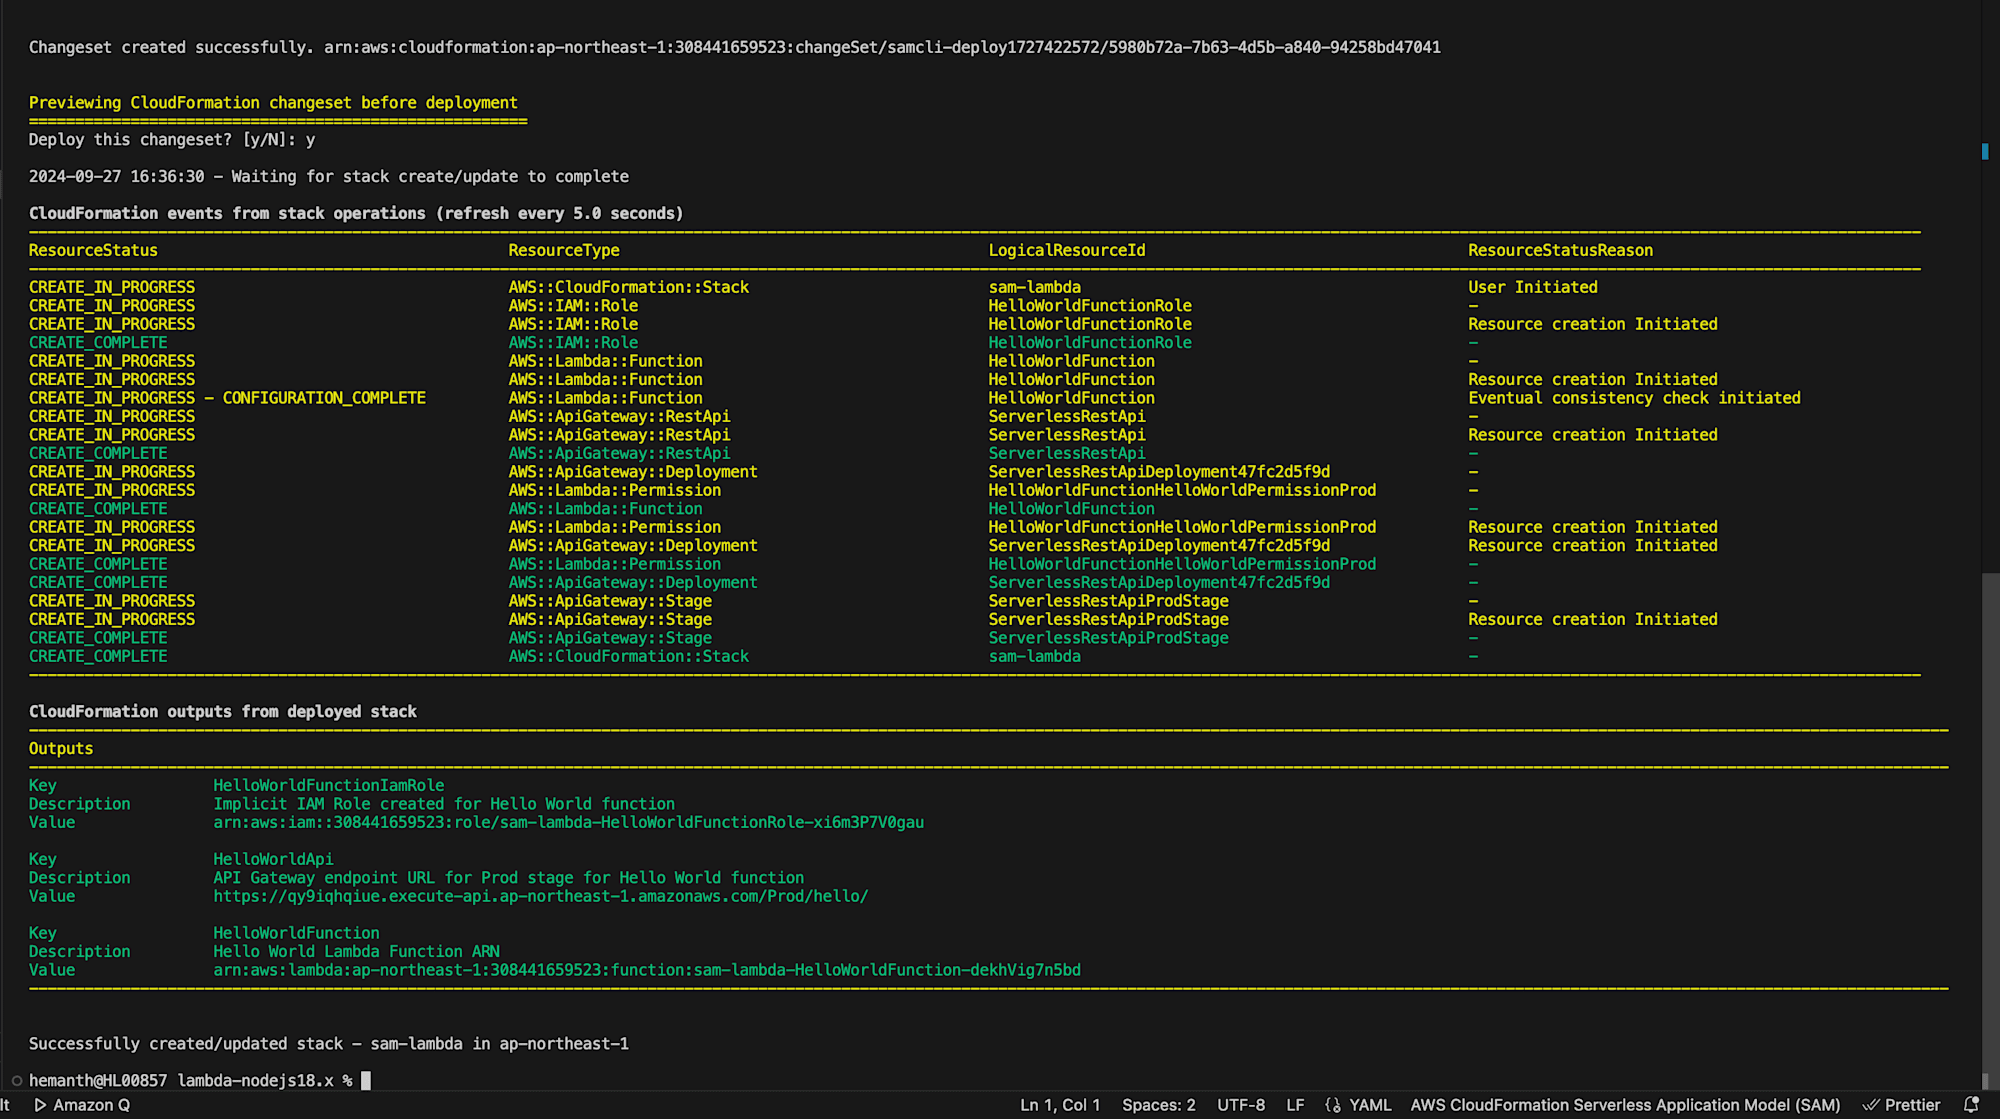
Task: Select the LF line ending icon in status bar
Action: coord(1295,1105)
